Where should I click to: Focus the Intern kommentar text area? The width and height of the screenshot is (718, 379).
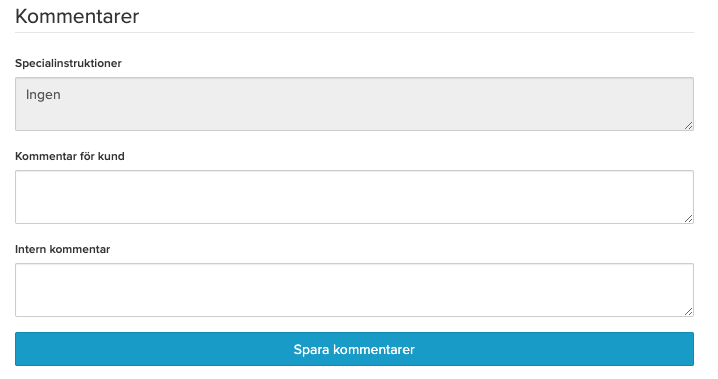point(354,290)
